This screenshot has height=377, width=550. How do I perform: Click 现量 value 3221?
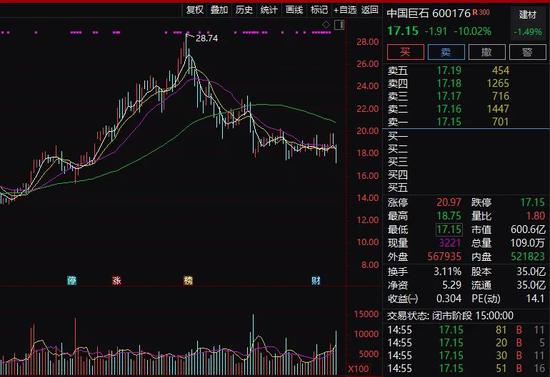[x=450, y=243]
